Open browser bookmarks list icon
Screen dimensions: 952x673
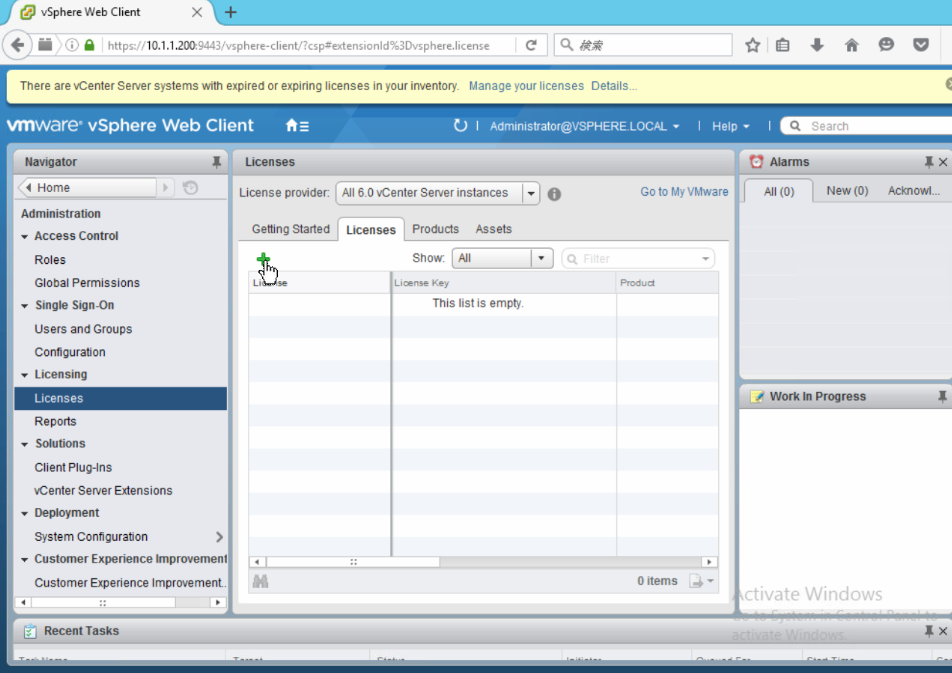point(783,45)
